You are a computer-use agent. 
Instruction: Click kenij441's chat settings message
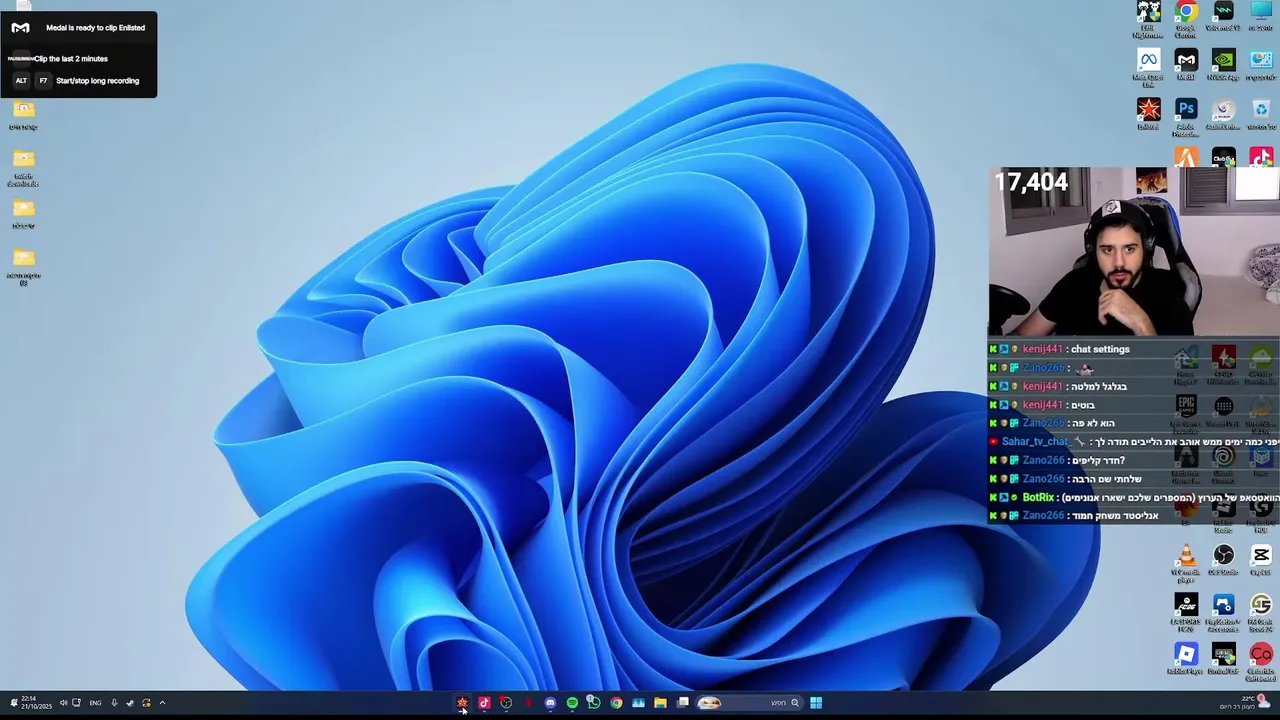pos(1060,349)
